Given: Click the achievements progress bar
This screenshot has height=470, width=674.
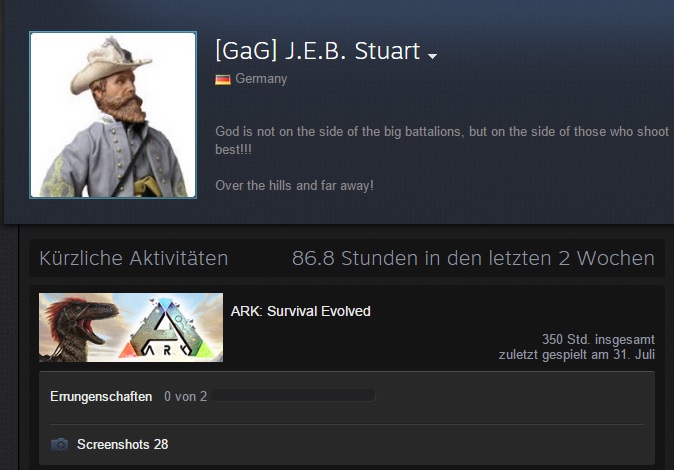Looking at the screenshot, I should click(294, 396).
